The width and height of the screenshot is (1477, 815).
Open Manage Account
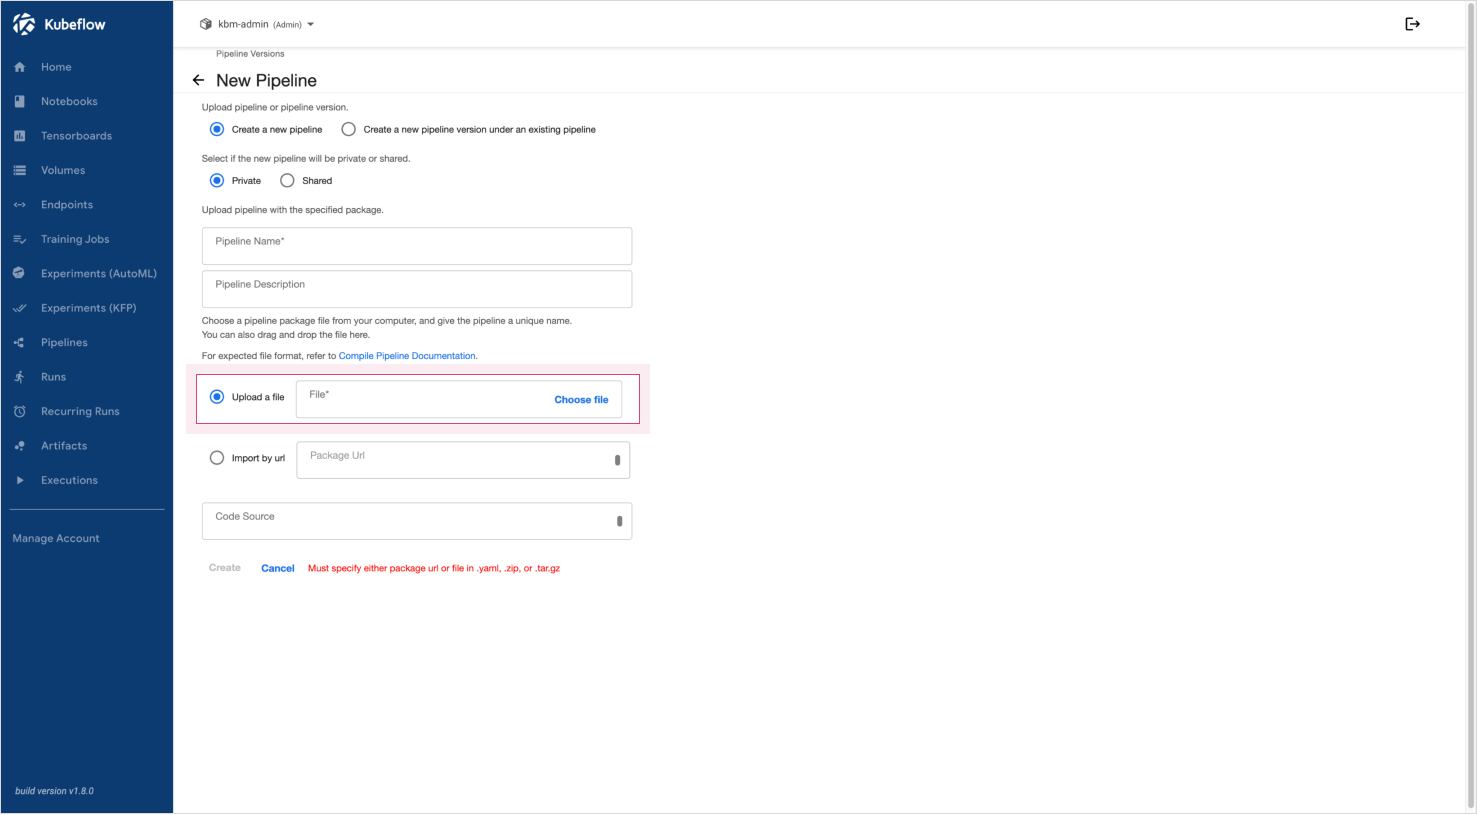pyautogui.click(x=56, y=538)
